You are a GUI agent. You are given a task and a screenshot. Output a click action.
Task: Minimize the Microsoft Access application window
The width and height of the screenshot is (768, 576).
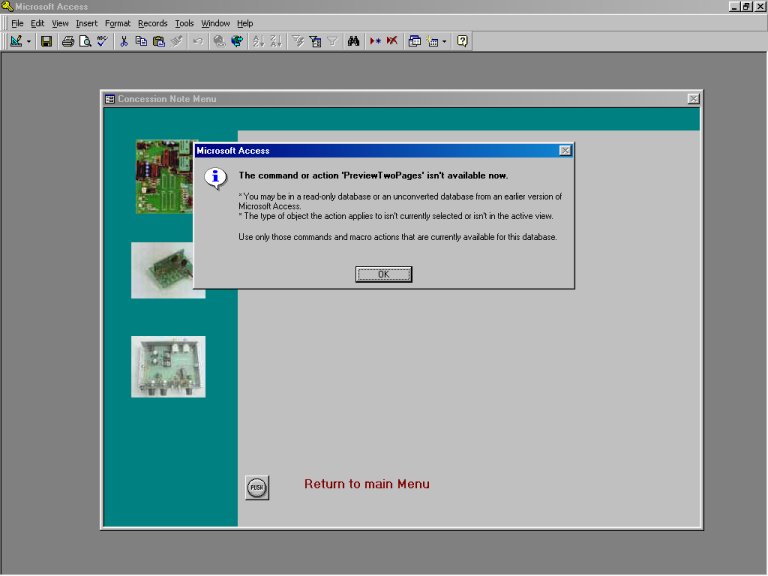734,6
